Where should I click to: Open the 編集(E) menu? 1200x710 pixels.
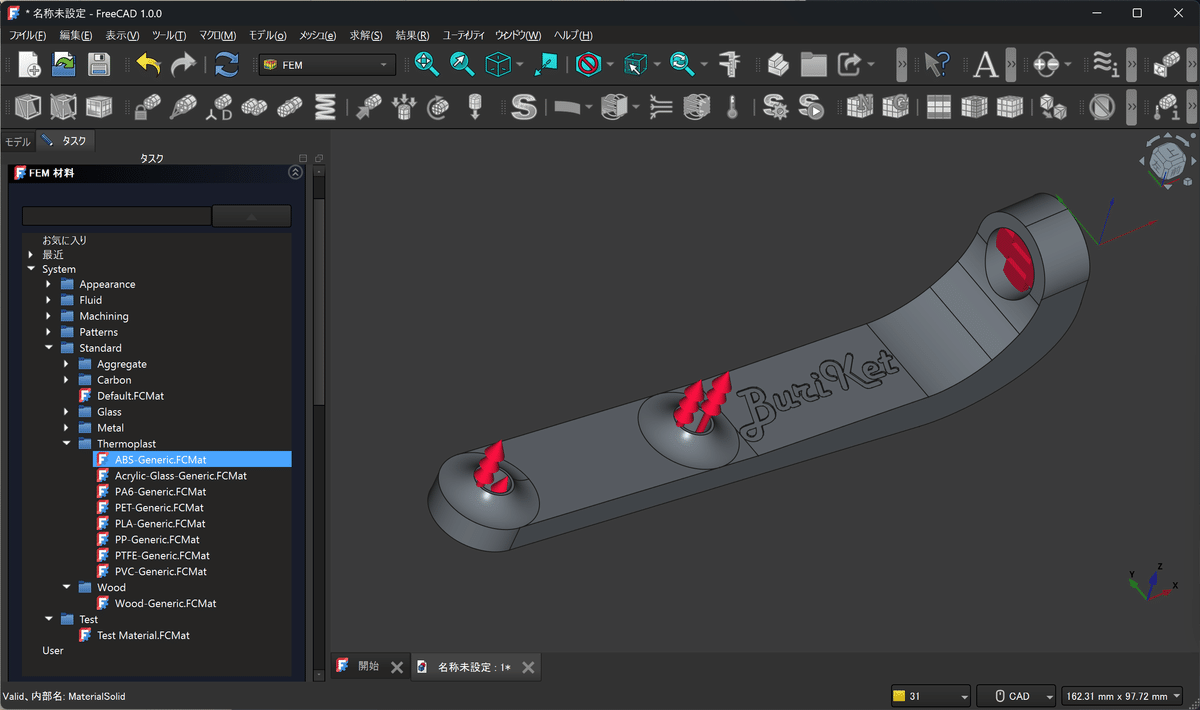(76, 35)
